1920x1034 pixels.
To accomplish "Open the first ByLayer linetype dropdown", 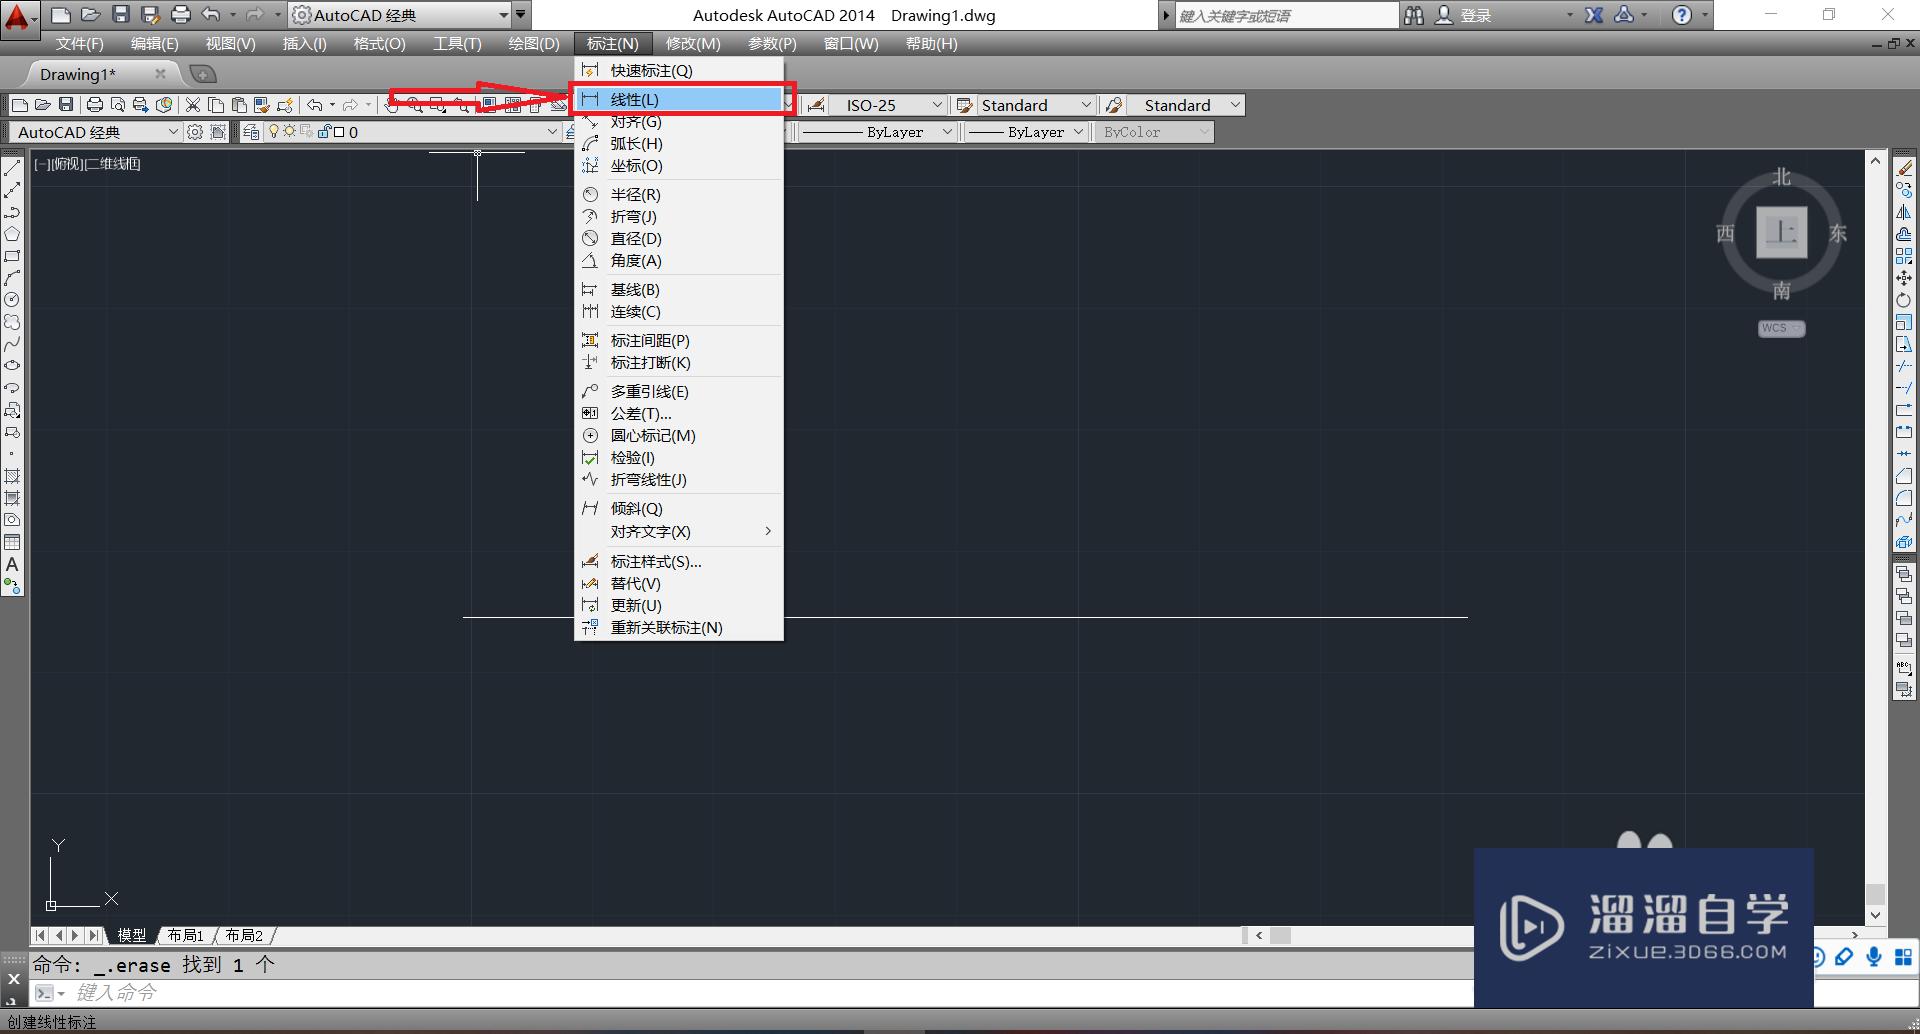I will coord(877,132).
